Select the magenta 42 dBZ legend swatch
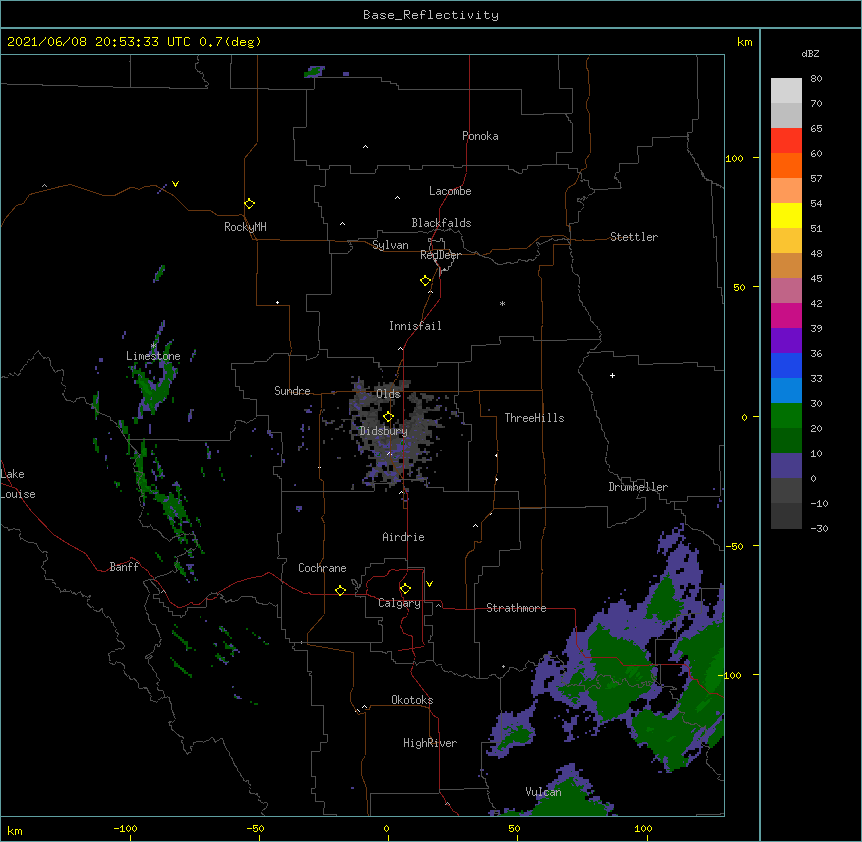Image resolution: width=862 pixels, height=842 pixels. [x=786, y=315]
